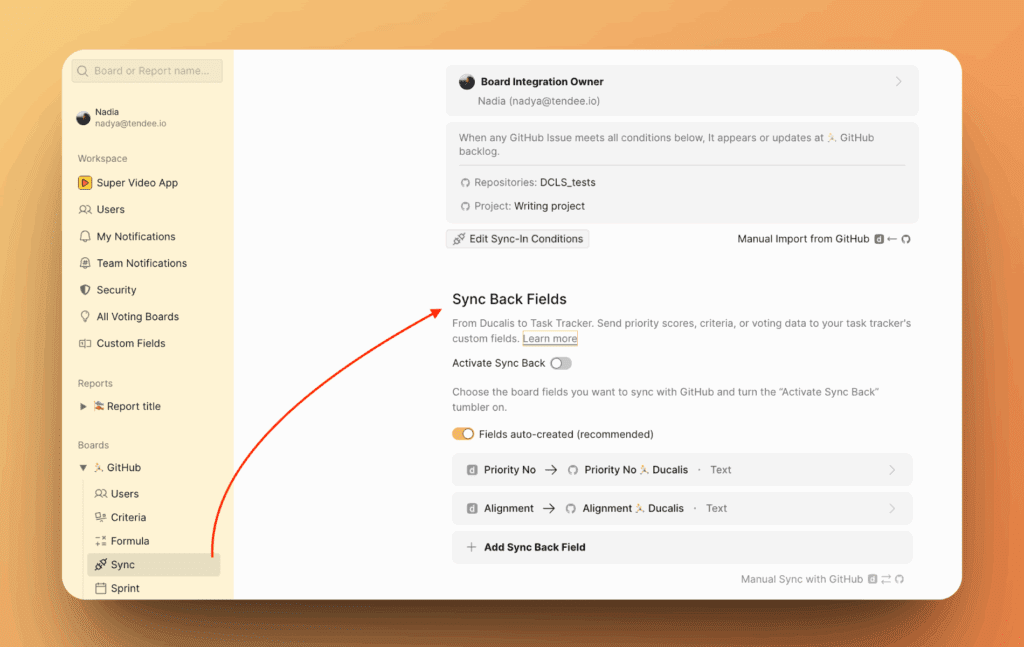Disable the Fields auto-created toggle

(463, 434)
